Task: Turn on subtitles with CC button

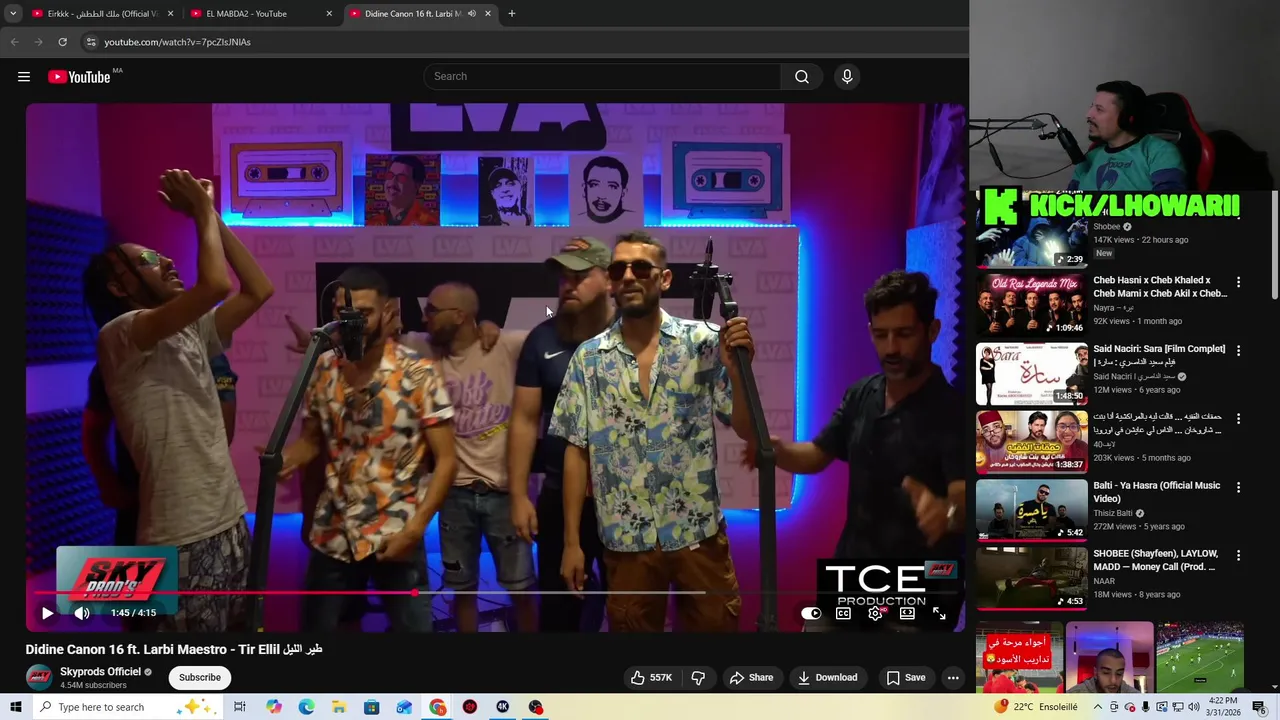Action: pyautogui.click(x=843, y=614)
